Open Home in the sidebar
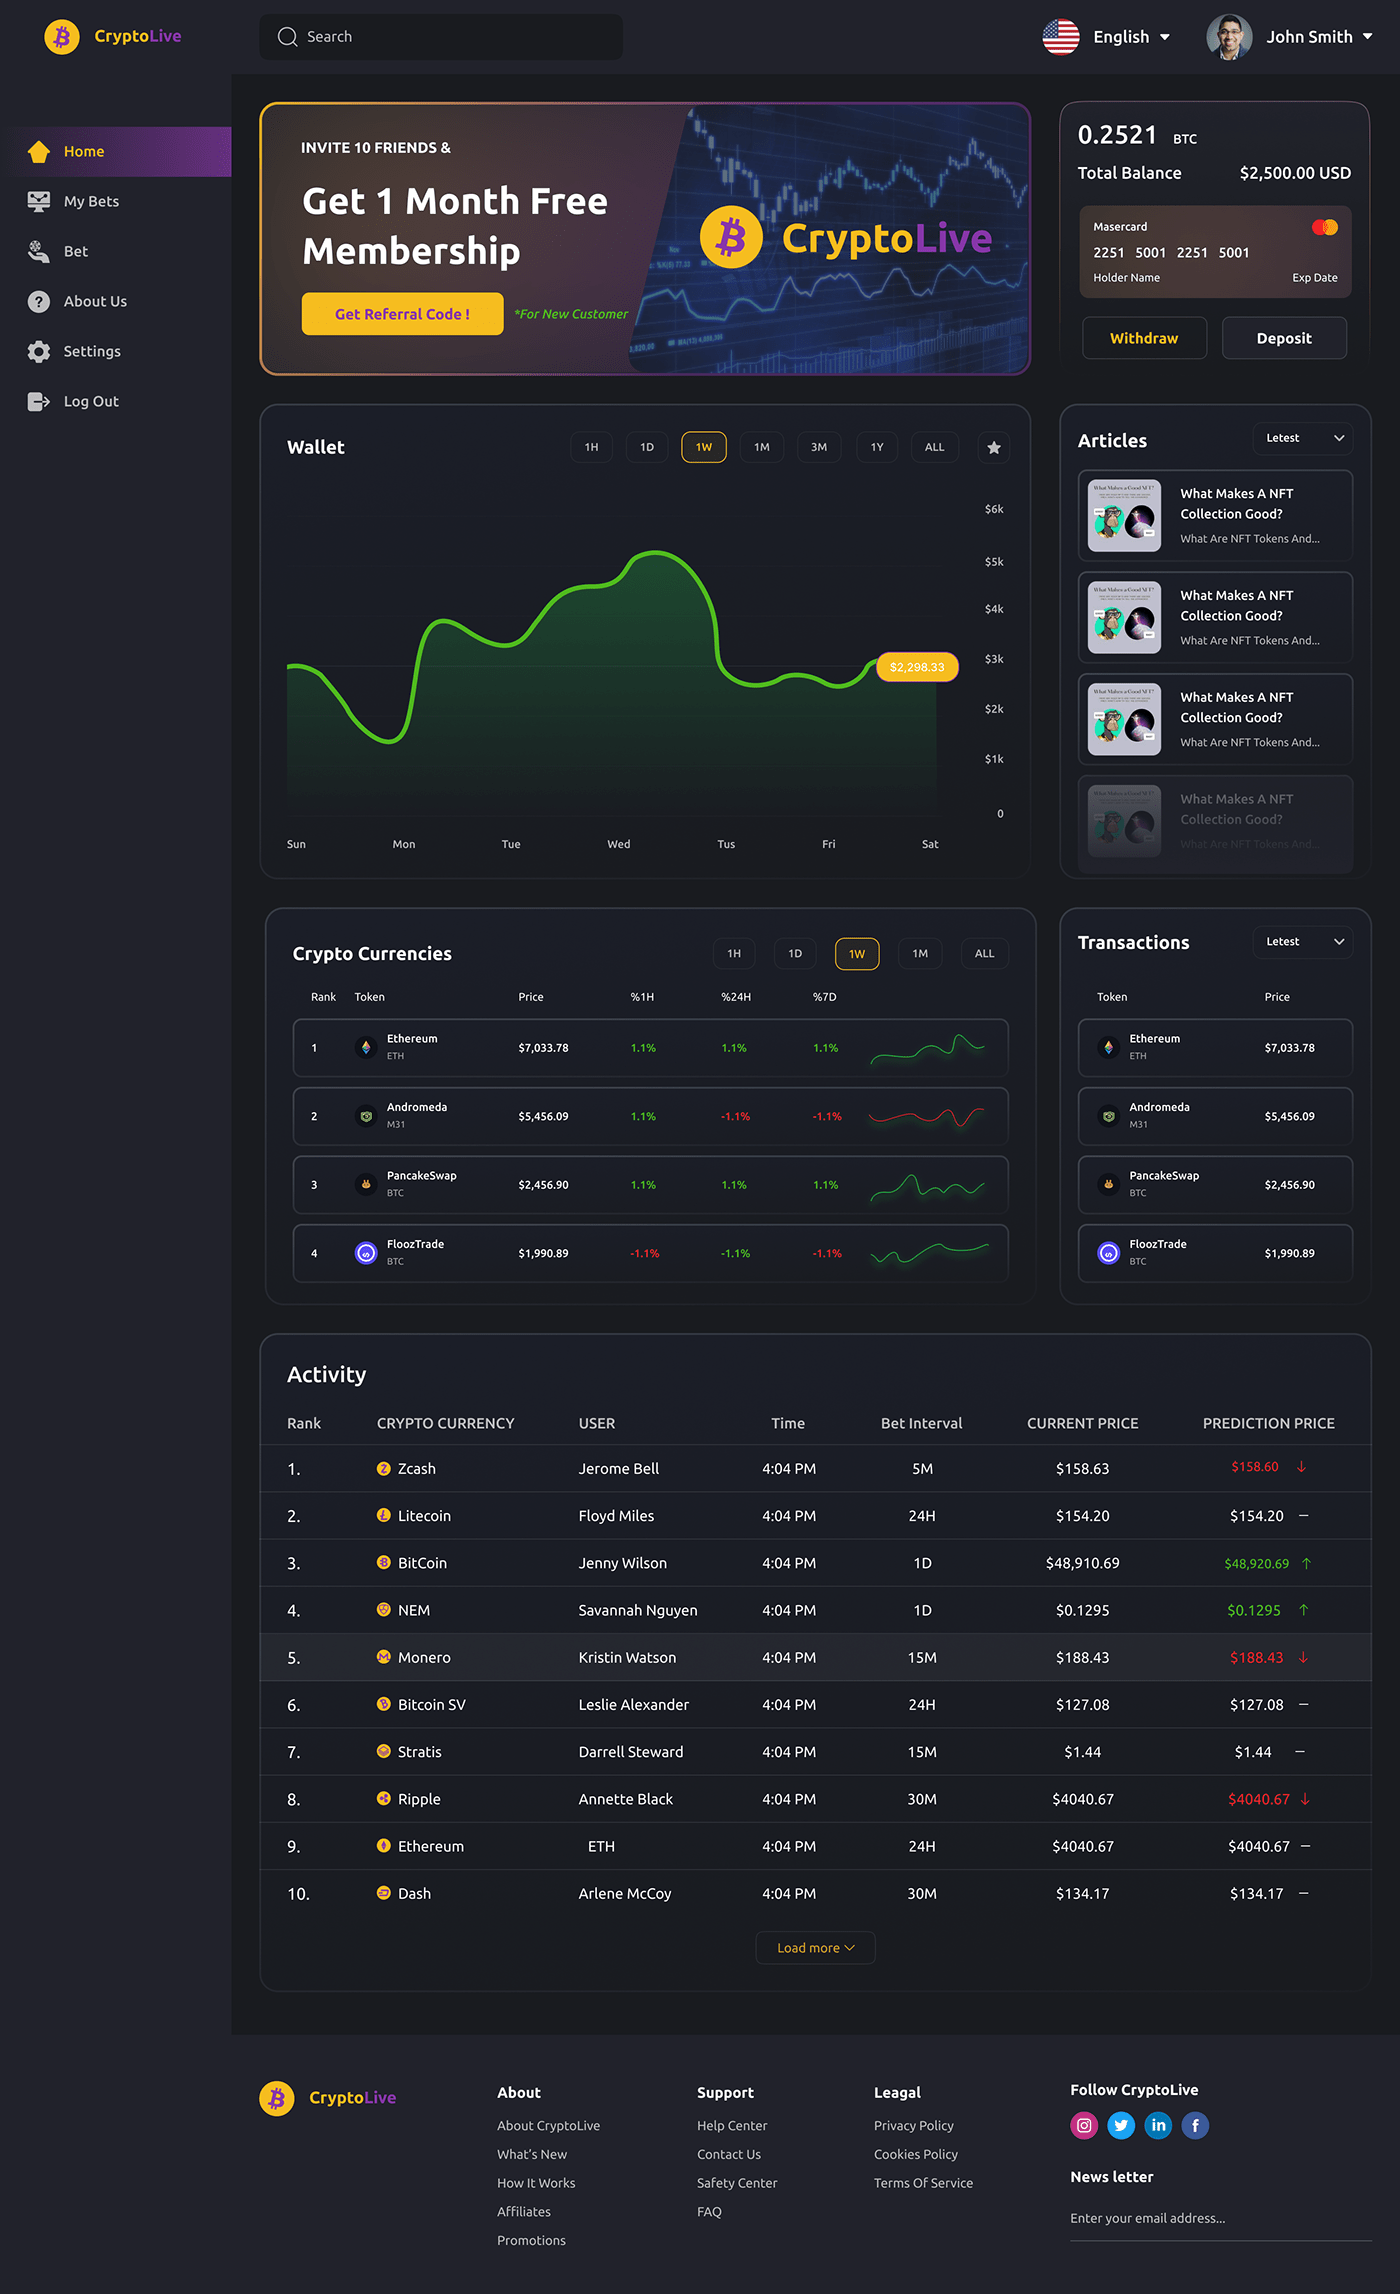Screen dimensions: 1400x2294 [116, 152]
